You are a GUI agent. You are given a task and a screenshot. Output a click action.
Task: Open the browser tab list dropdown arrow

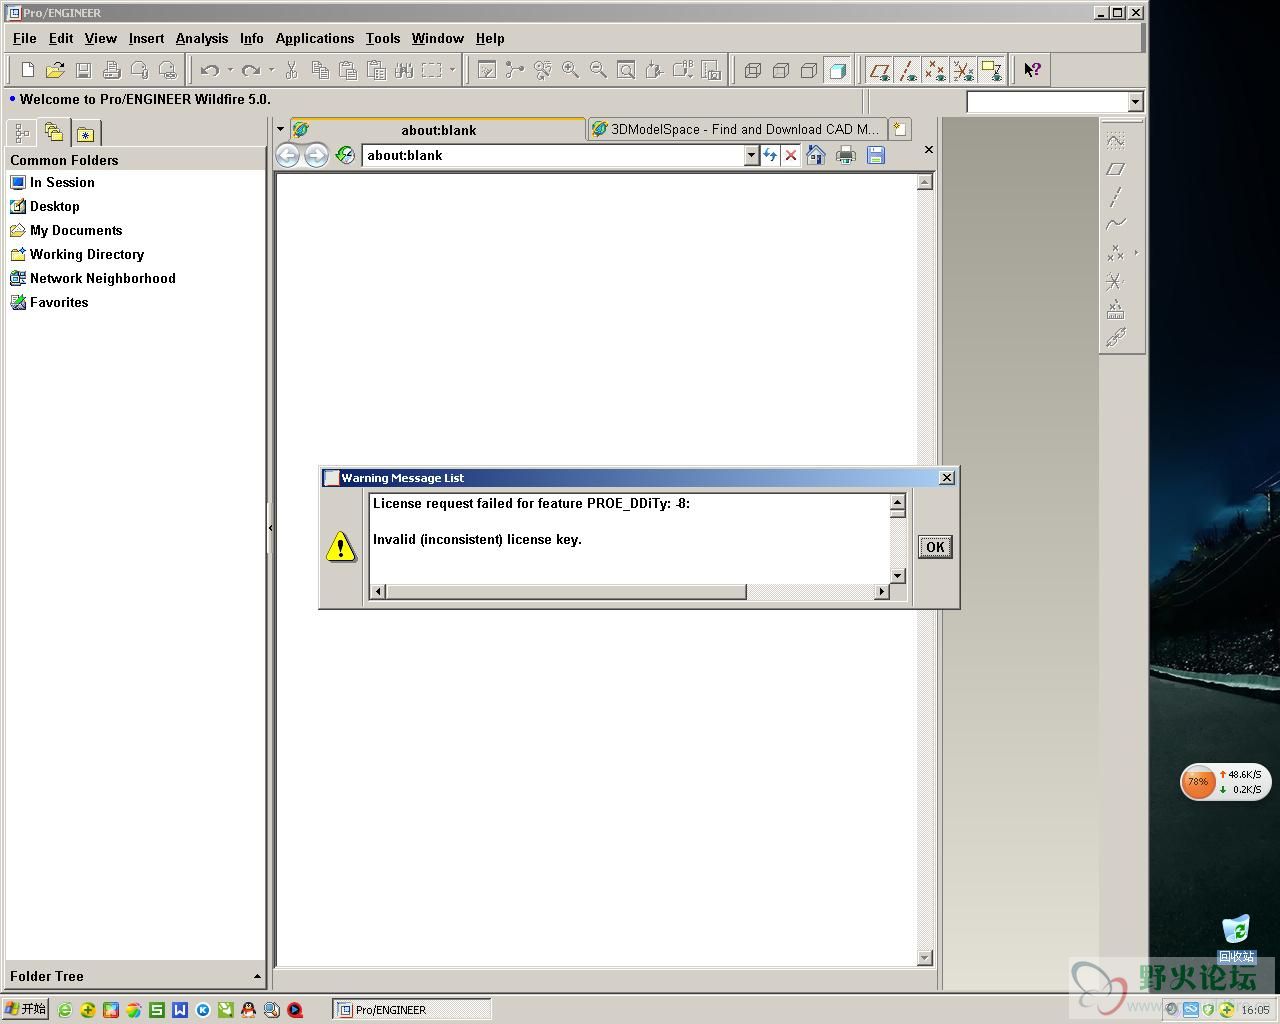pyautogui.click(x=281, y=129)
